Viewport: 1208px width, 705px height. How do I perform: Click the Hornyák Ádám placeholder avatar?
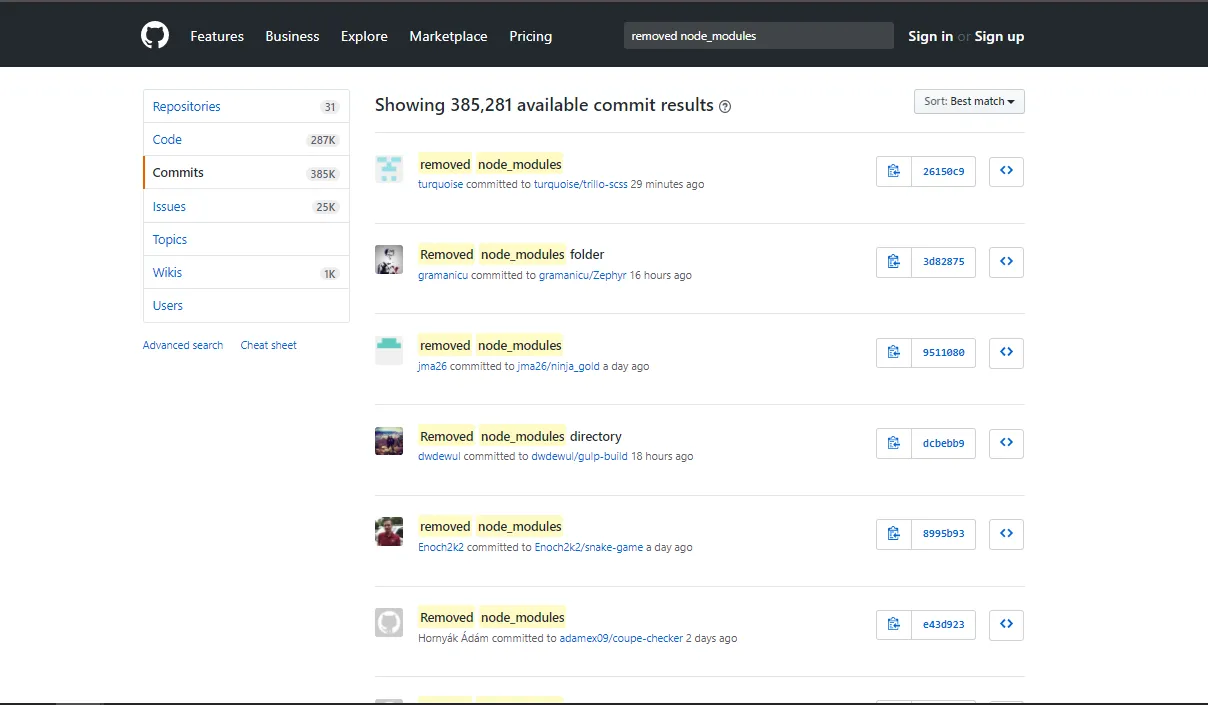point(389,622)
